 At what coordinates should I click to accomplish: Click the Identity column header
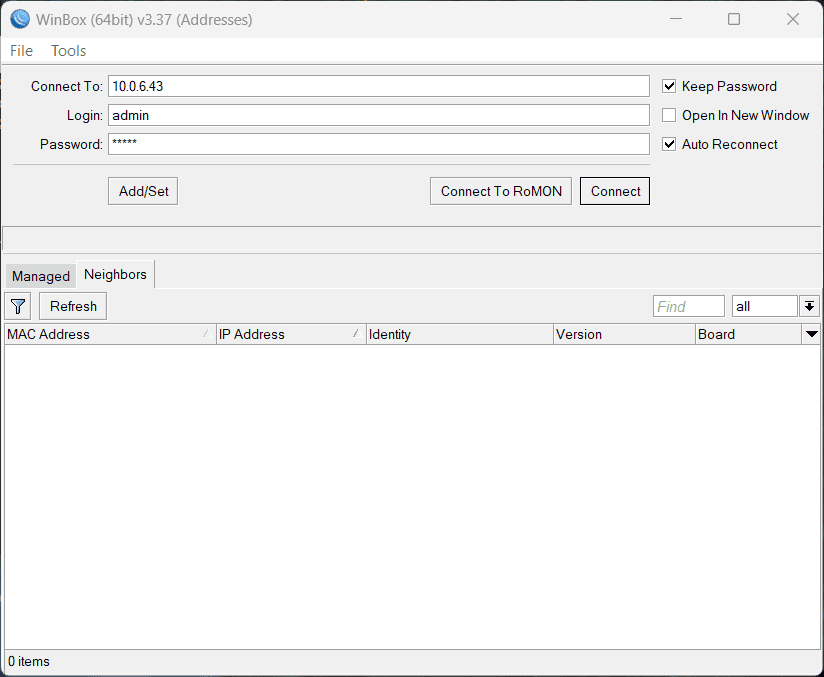(460, 334)
